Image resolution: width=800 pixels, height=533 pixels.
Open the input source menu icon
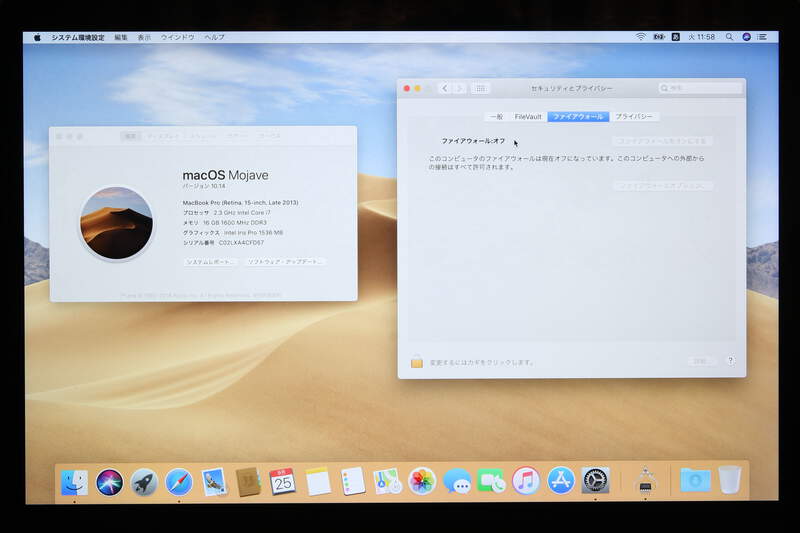click(676, 37)
